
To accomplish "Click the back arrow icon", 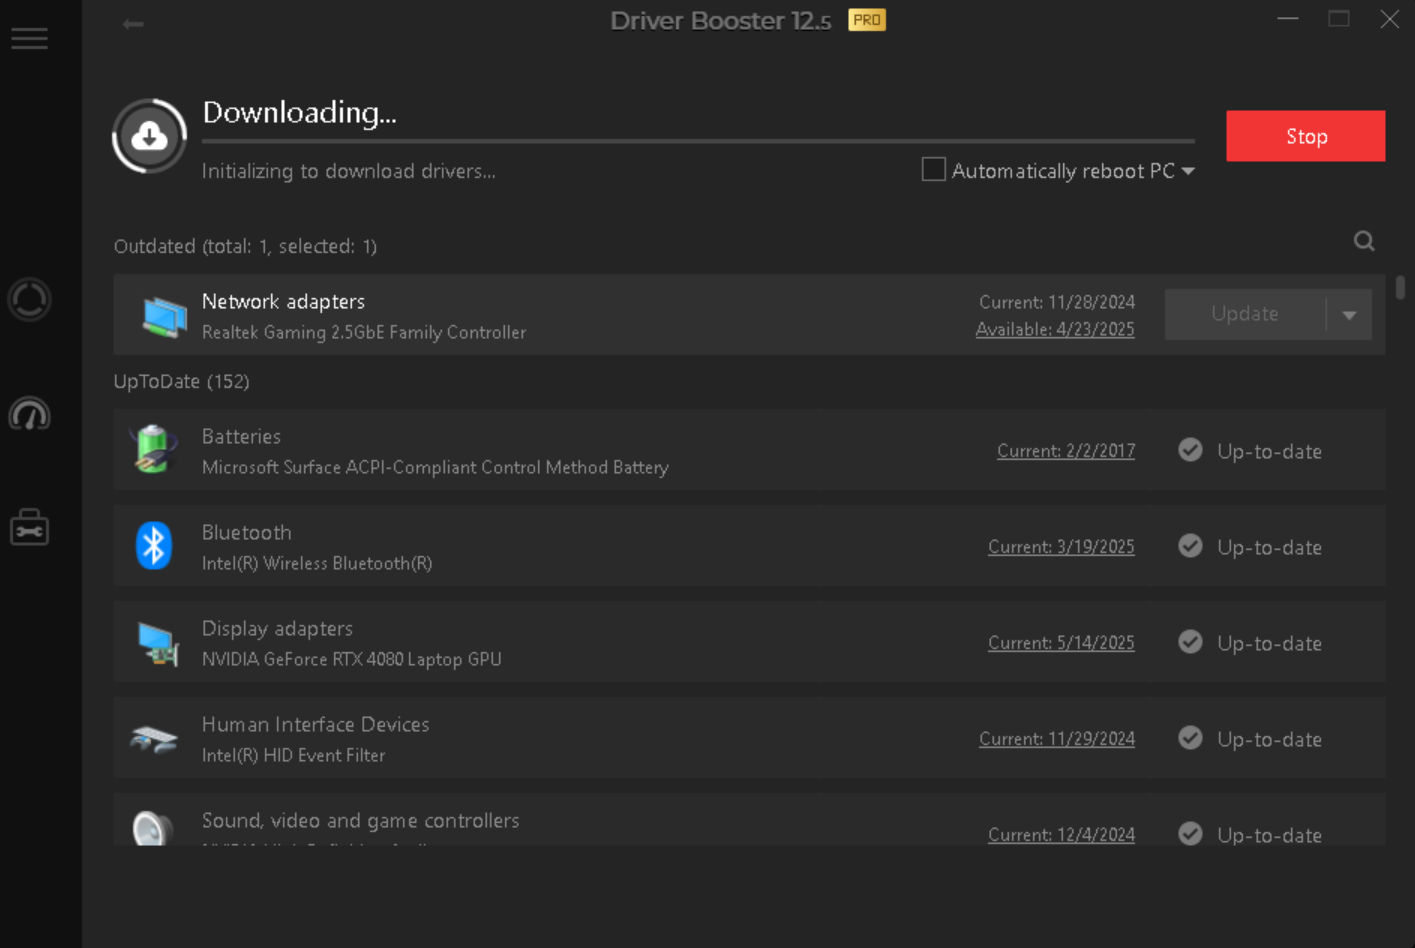I will tap(133, 23).
